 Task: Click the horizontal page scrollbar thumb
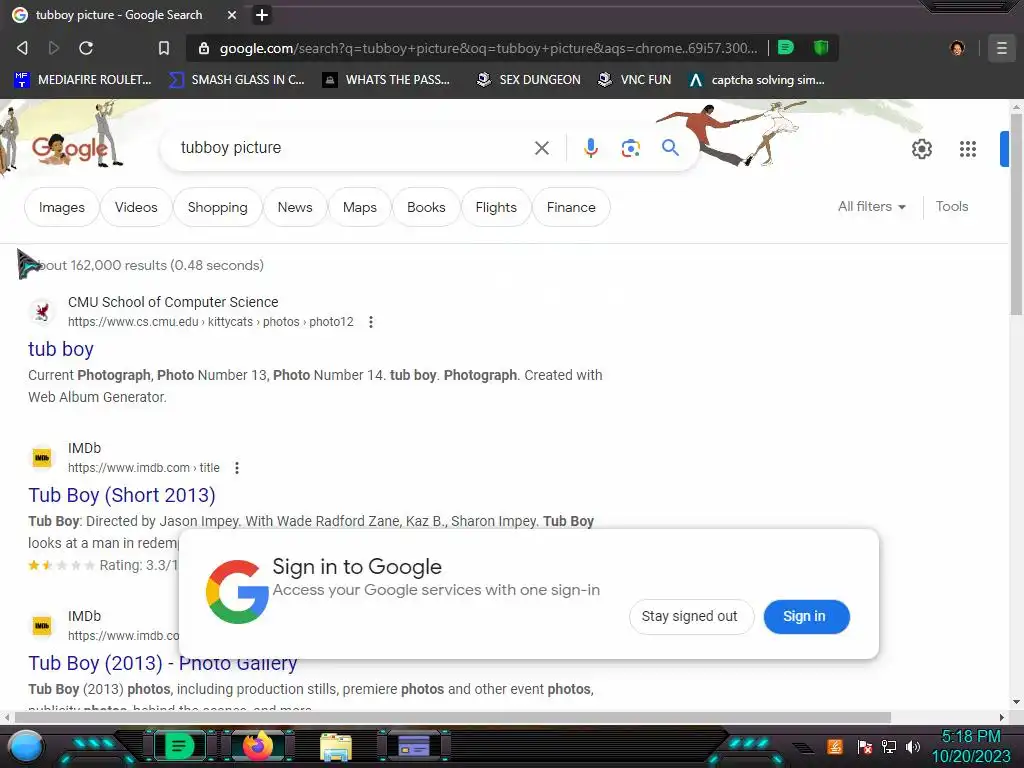pos(453,717)
